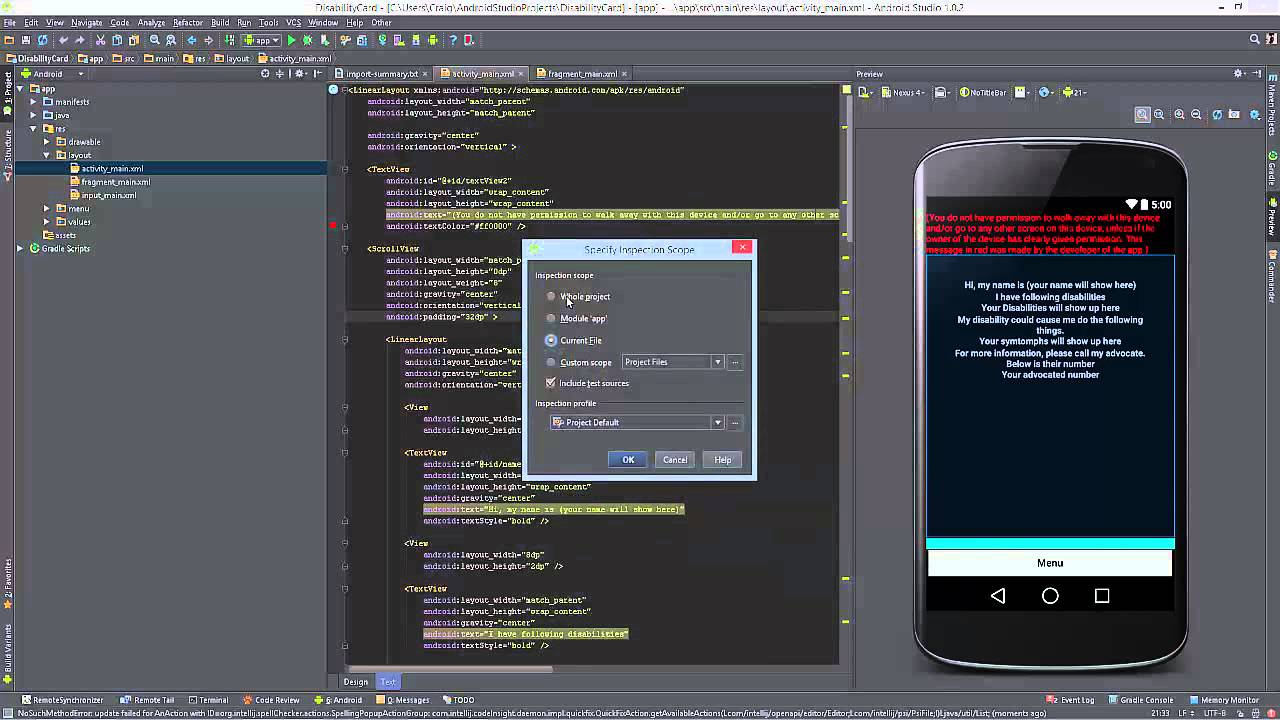Image resolution: width=1280 pixels, height=720 pixels.
Task: Click the Preview panel settings gear
Action: tap(1238, 74)
